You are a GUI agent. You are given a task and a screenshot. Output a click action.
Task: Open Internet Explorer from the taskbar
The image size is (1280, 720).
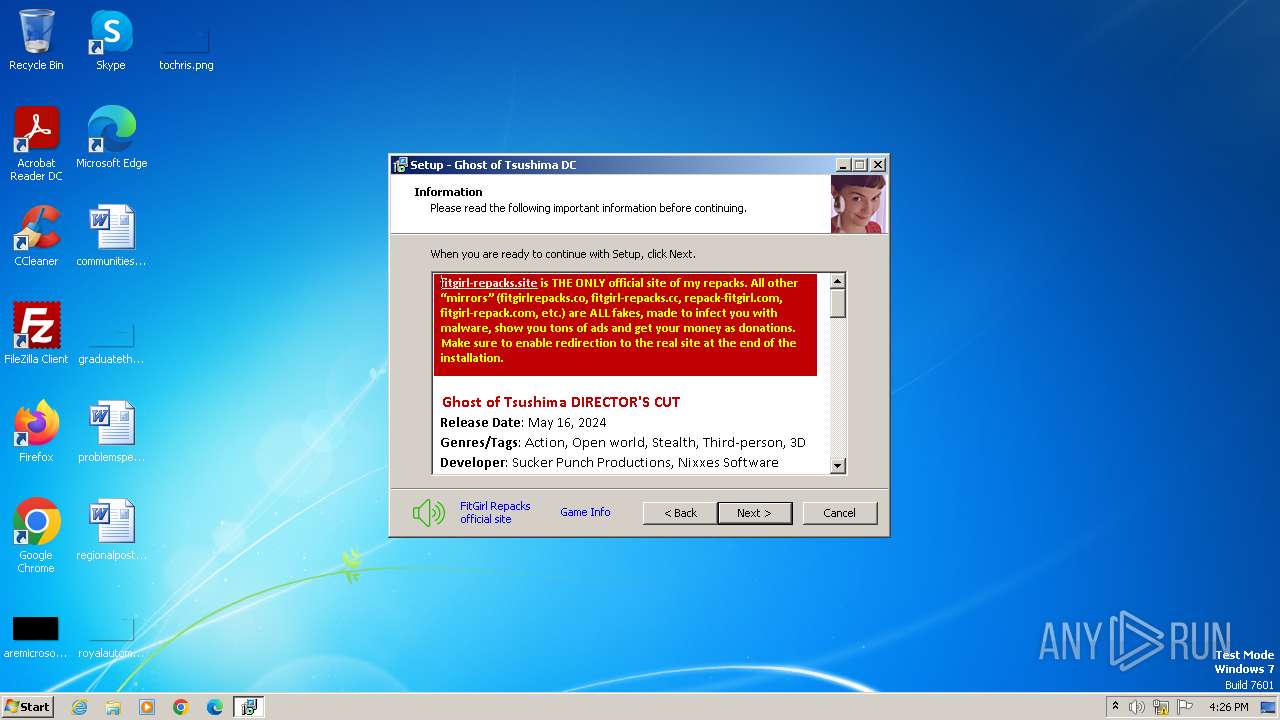pyautogui.click(x=79, y=707)
